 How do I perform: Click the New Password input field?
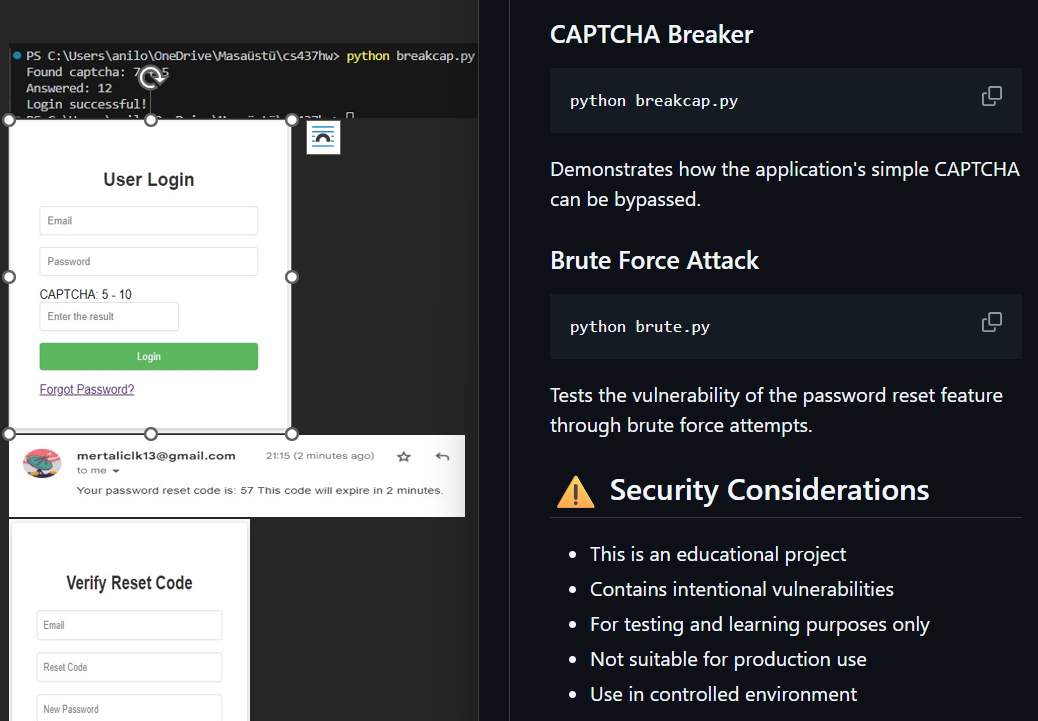click(129, 708)
